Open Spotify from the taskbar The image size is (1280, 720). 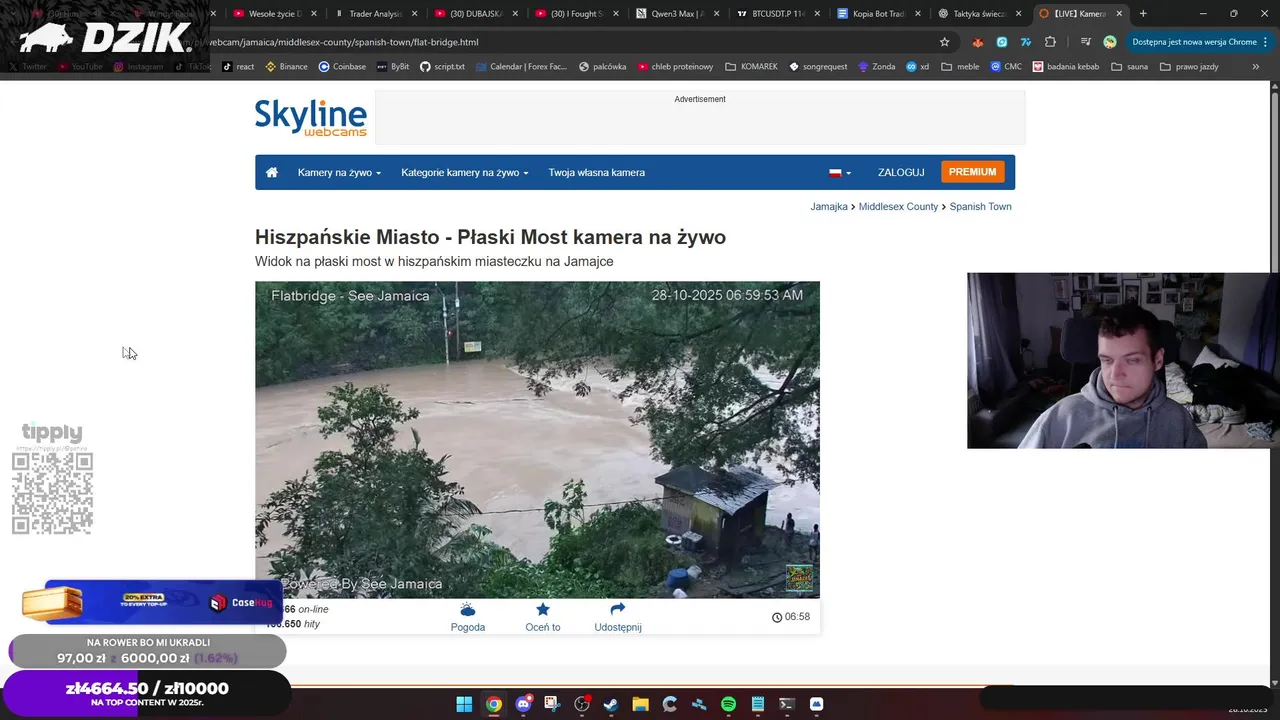728,704
